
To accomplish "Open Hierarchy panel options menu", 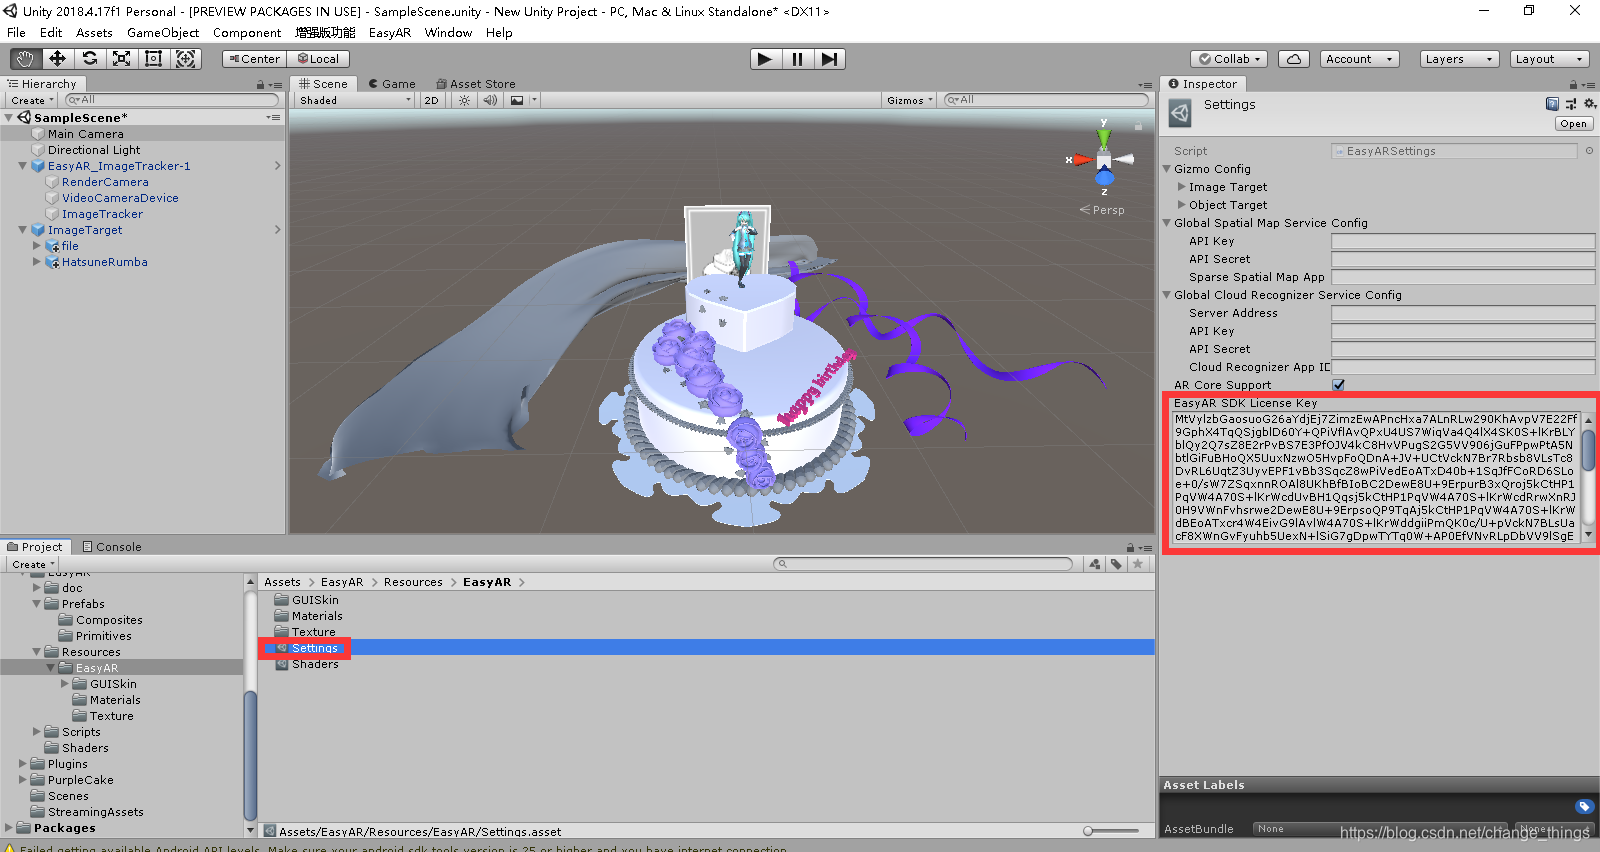I will pyautogui.click(x=275, y=85).
